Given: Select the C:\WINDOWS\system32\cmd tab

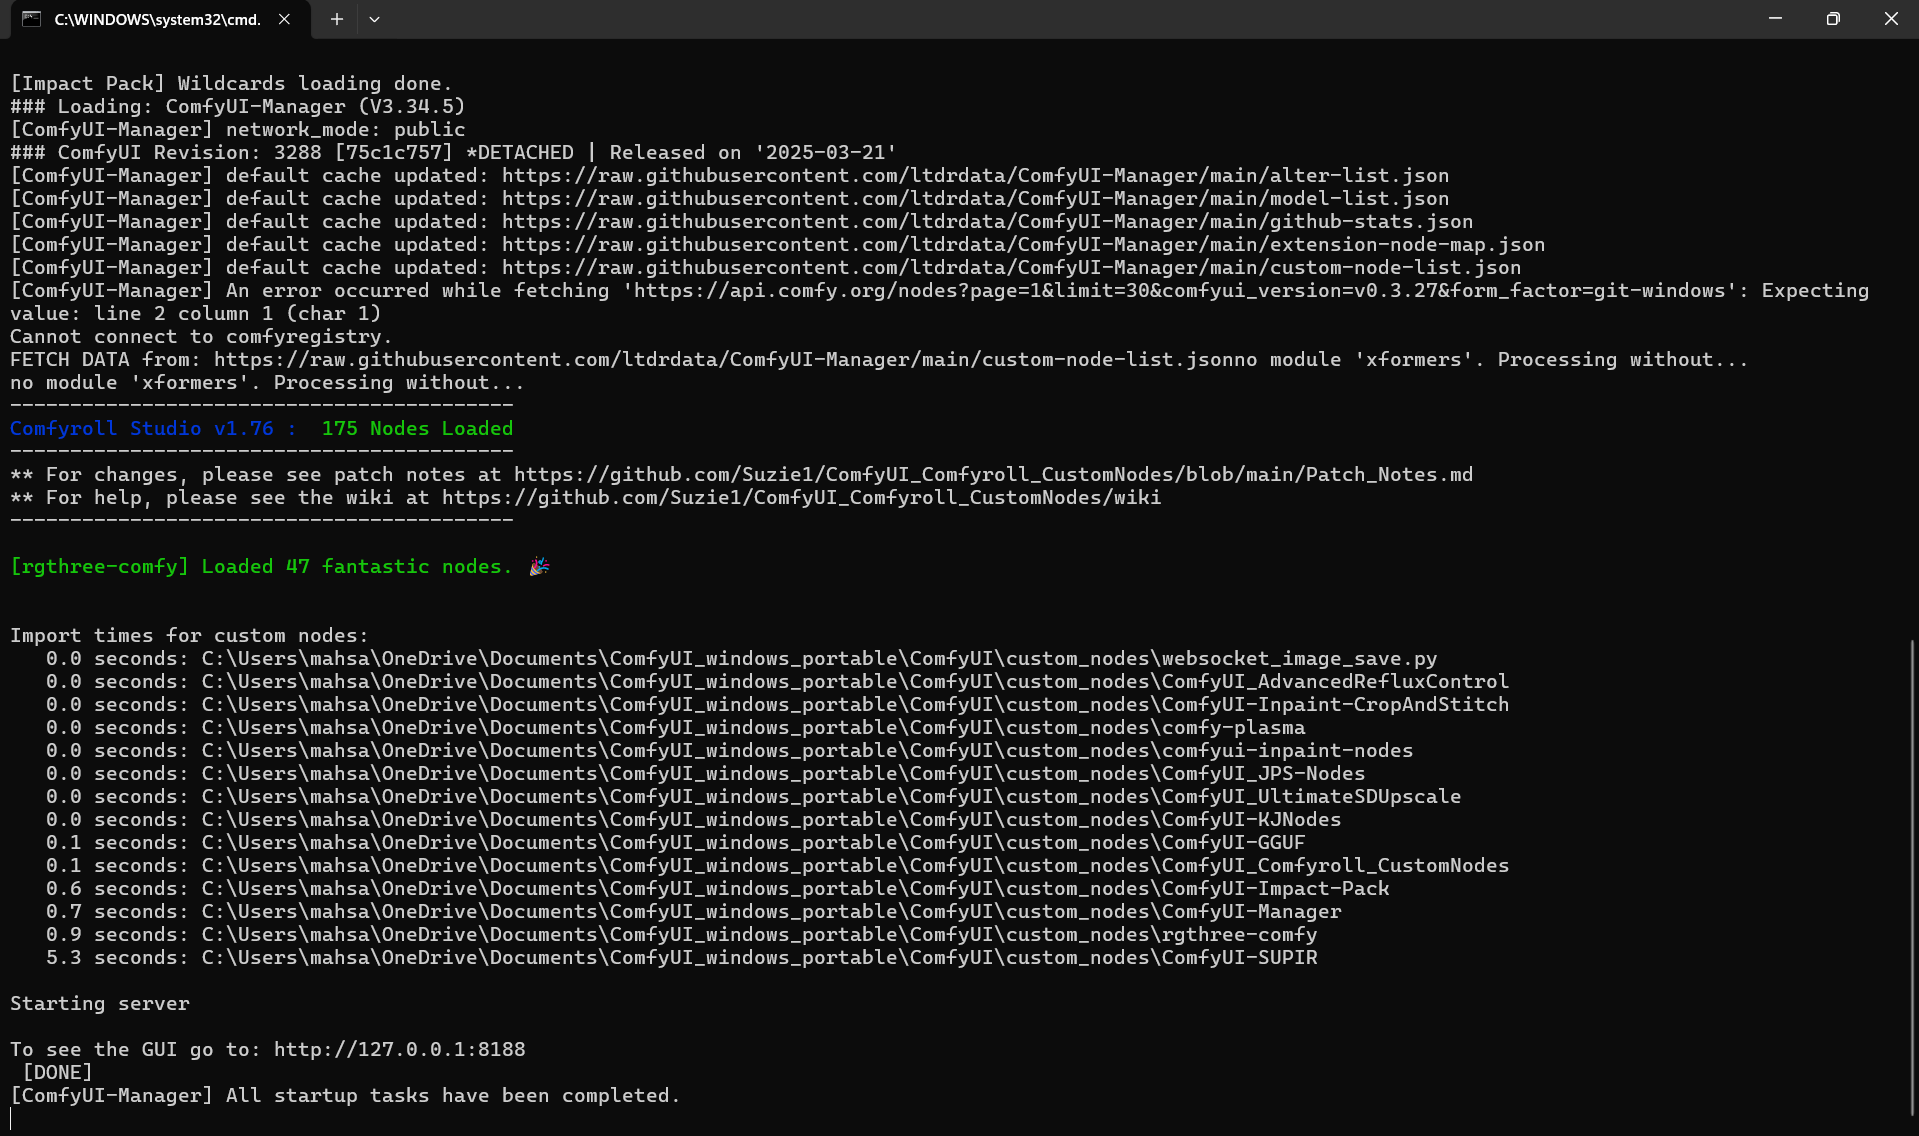Looking at the screenshot, I should (x=157, y=19).
